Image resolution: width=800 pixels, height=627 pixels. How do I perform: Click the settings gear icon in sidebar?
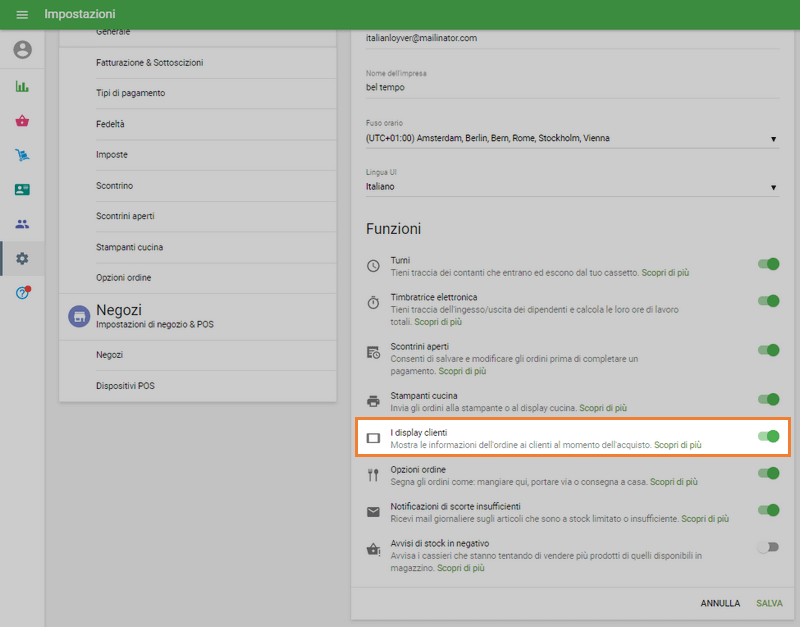22,258
